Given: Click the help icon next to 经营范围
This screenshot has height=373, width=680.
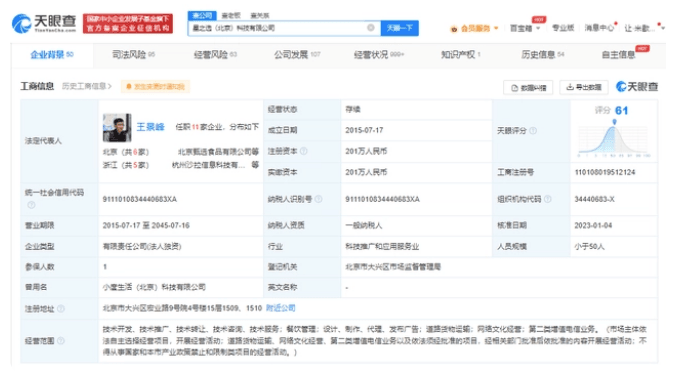Looking at the screenshot, I should tap(61, 341).
